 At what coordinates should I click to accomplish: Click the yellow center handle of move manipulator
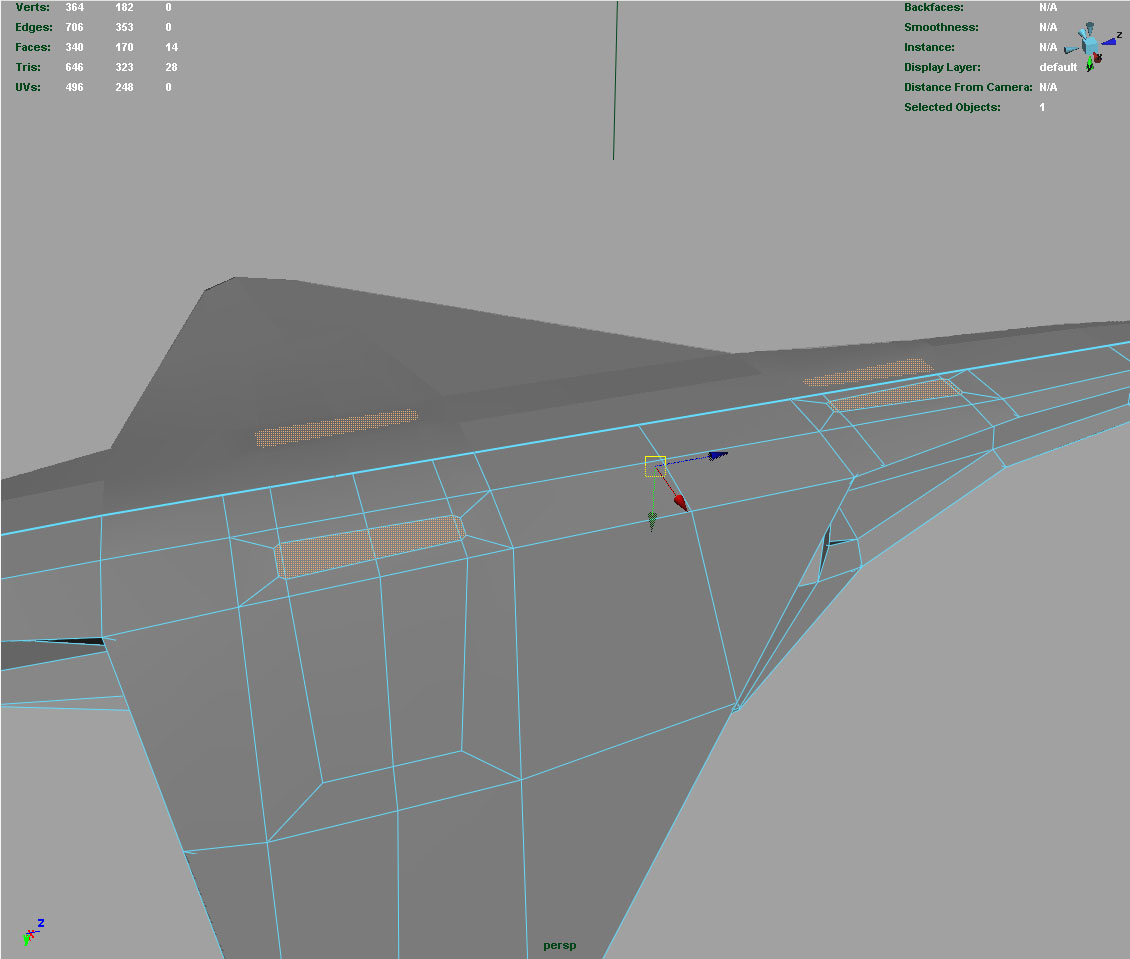click(655, 466)
